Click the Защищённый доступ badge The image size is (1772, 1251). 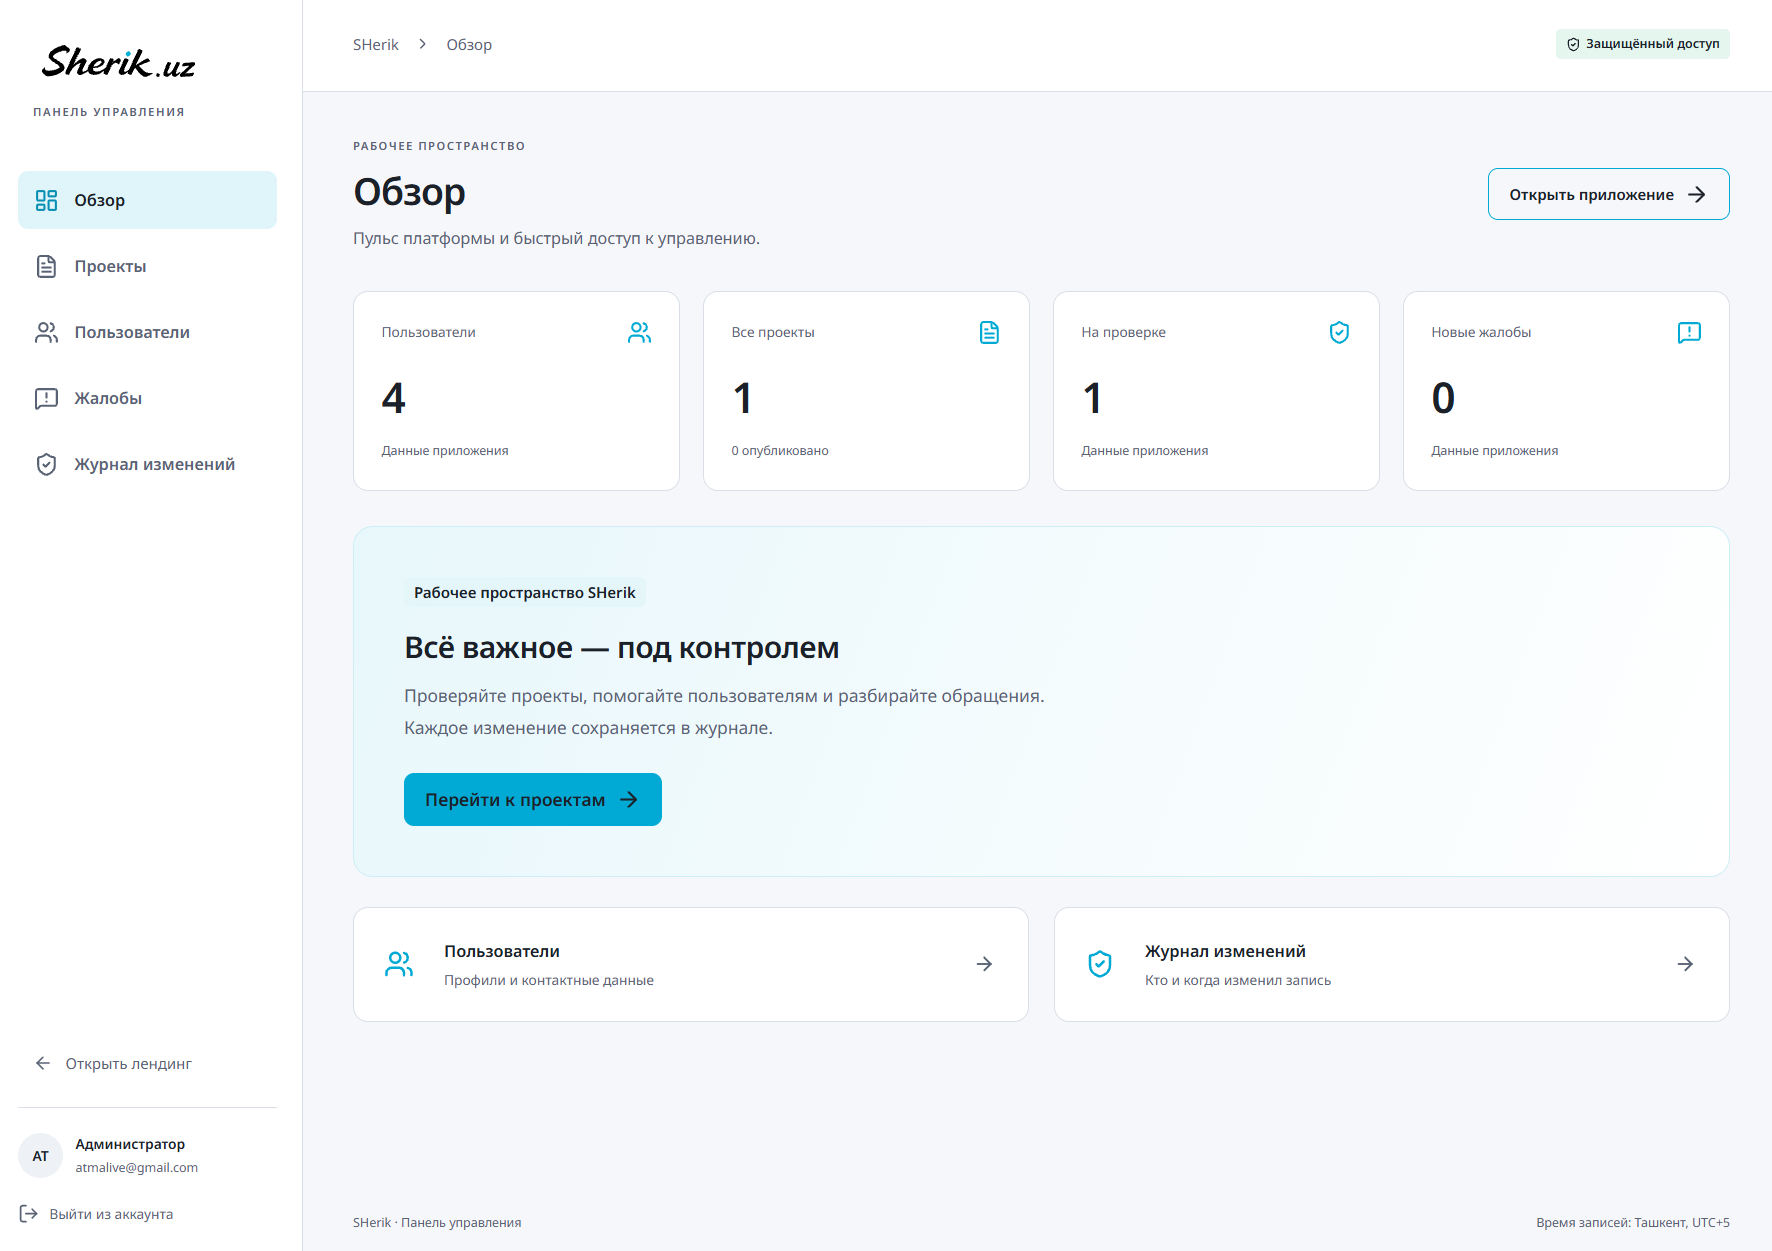tap(1642, 44)
